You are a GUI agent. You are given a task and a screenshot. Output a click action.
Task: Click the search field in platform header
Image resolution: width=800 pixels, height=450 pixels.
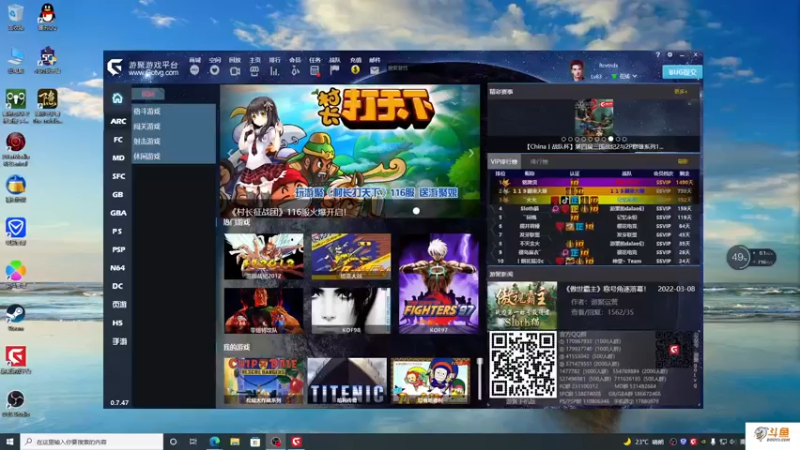pos(423,68)
